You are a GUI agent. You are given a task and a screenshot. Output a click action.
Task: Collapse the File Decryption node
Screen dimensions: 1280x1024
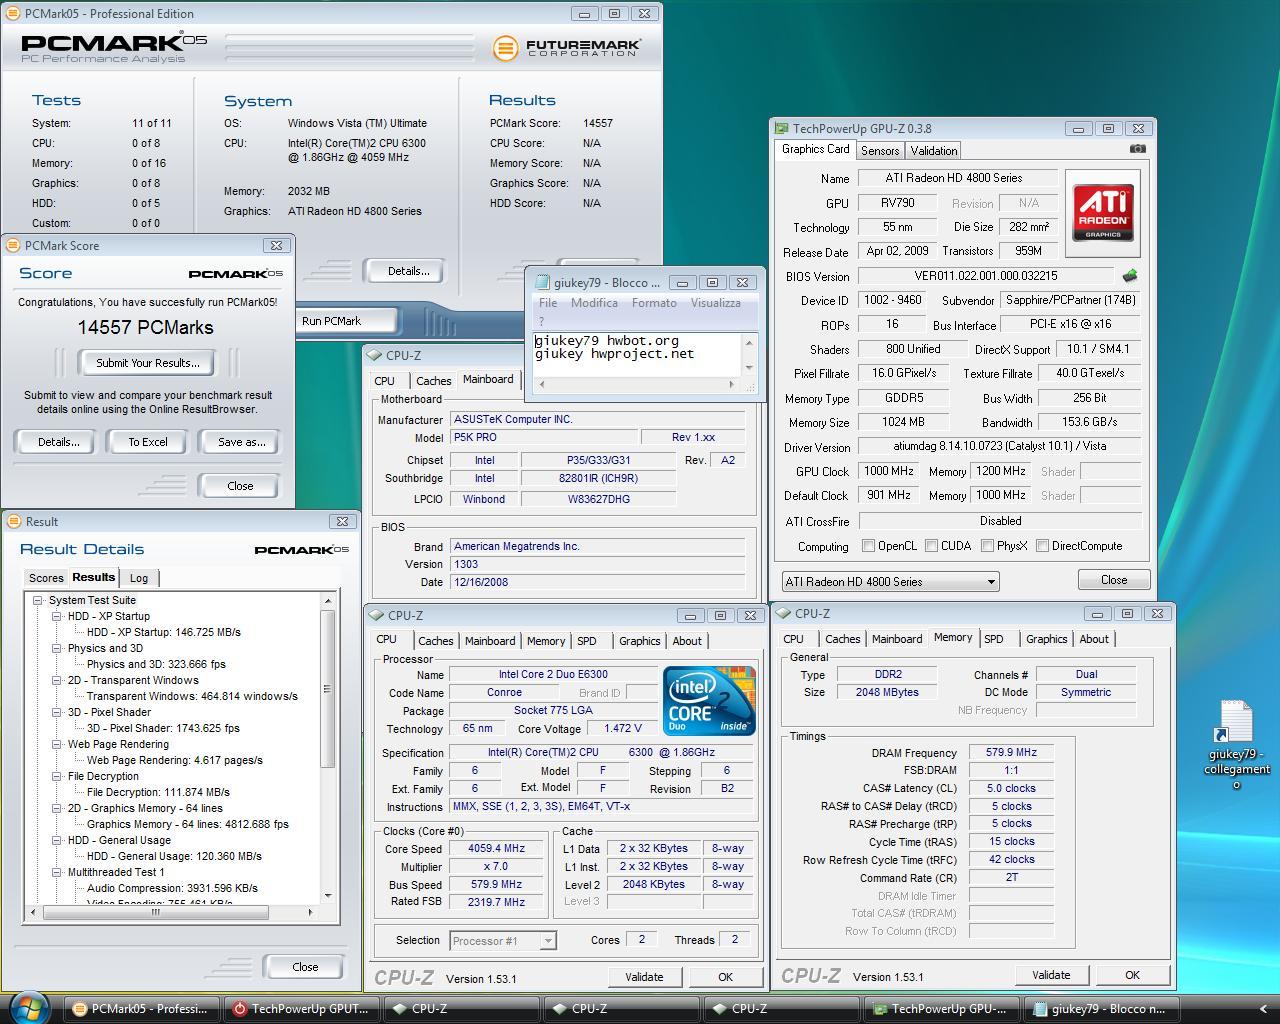point(57,776)
